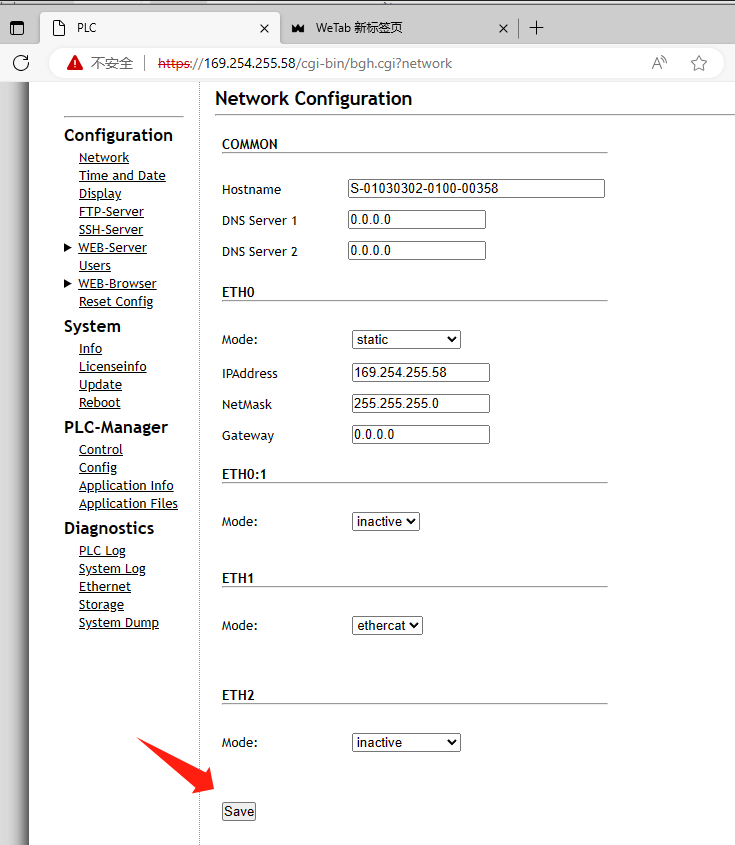735x845 pixels.
Task: Open the PLC-Manager Config link
Action: pyautogui.click(x=98, y=468)
